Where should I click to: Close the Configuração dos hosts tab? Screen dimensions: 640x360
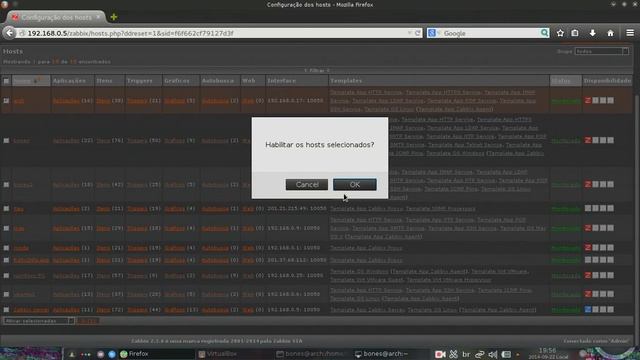pyautogui.click(x=98, y=17)
